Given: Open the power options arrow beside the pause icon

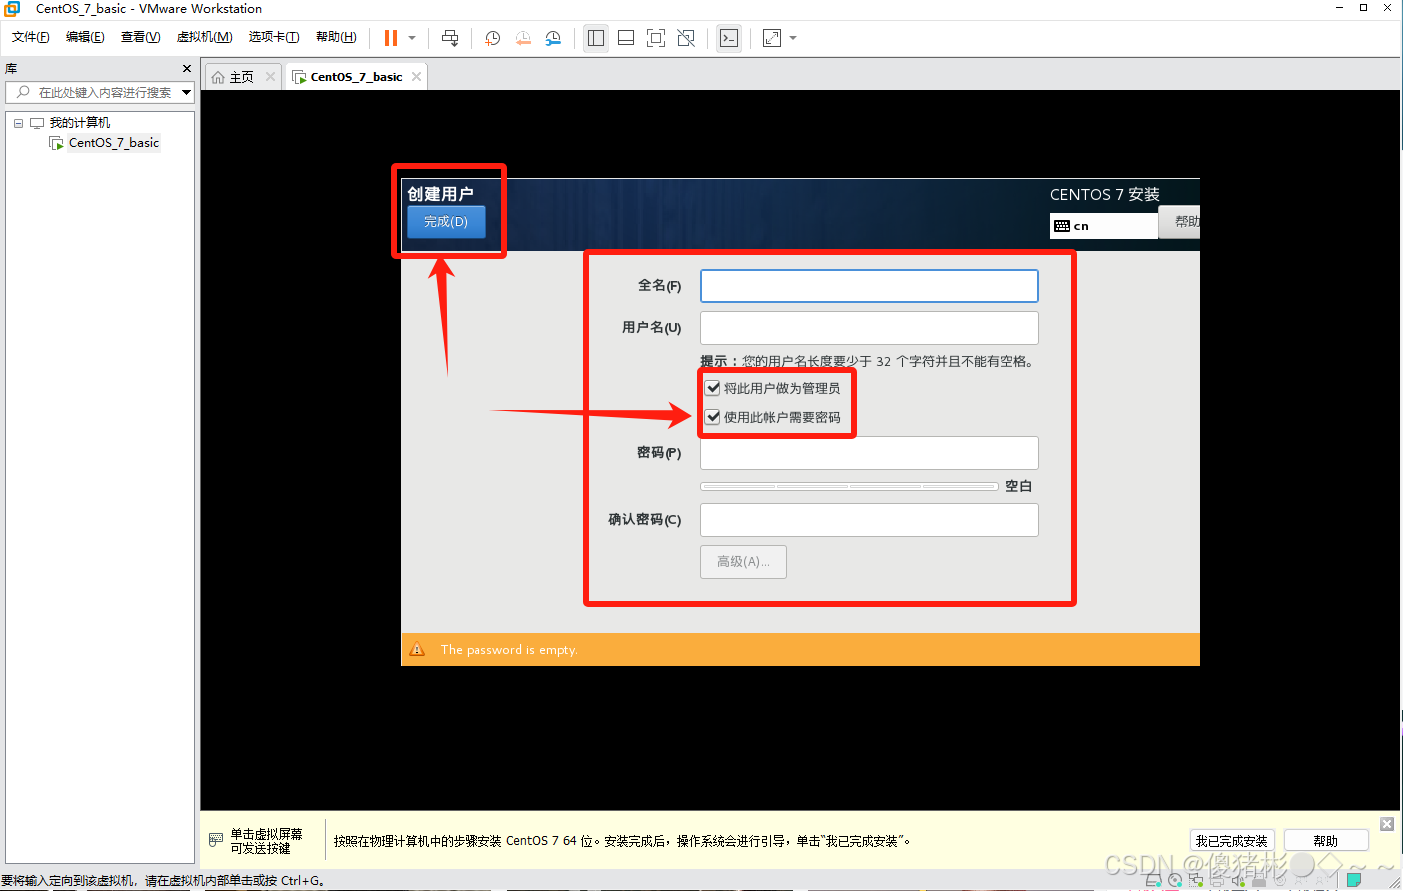Looking at the screenshot, I should click(412, 38).
